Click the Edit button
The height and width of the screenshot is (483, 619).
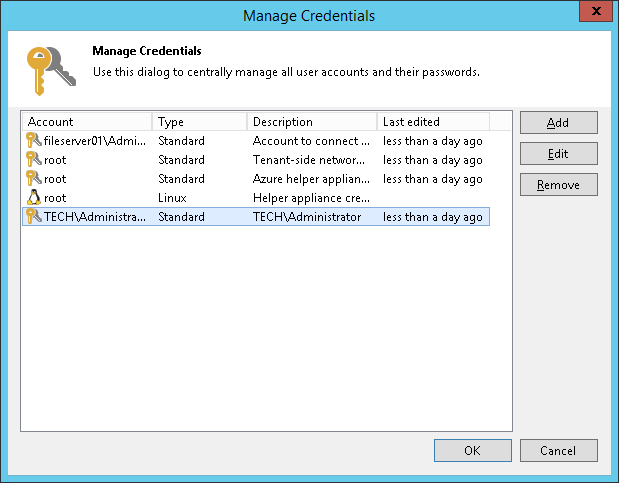pyautogui.click(x=558, y=154)
